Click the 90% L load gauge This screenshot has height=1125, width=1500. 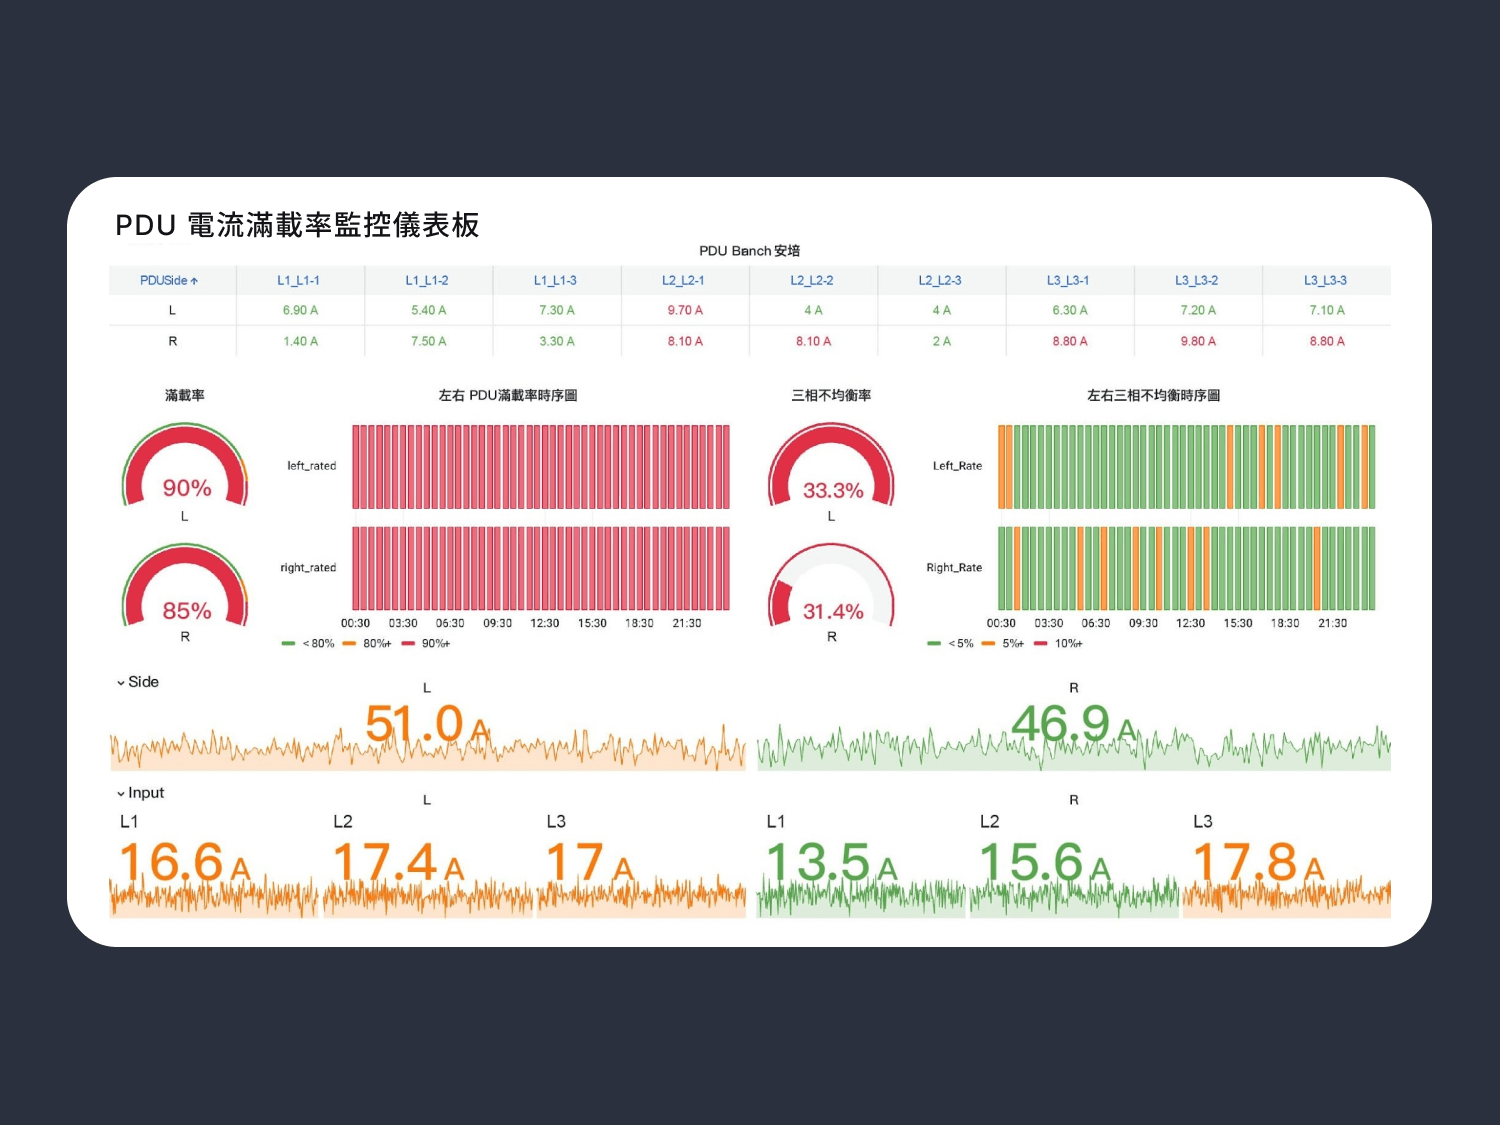point(185,470)
